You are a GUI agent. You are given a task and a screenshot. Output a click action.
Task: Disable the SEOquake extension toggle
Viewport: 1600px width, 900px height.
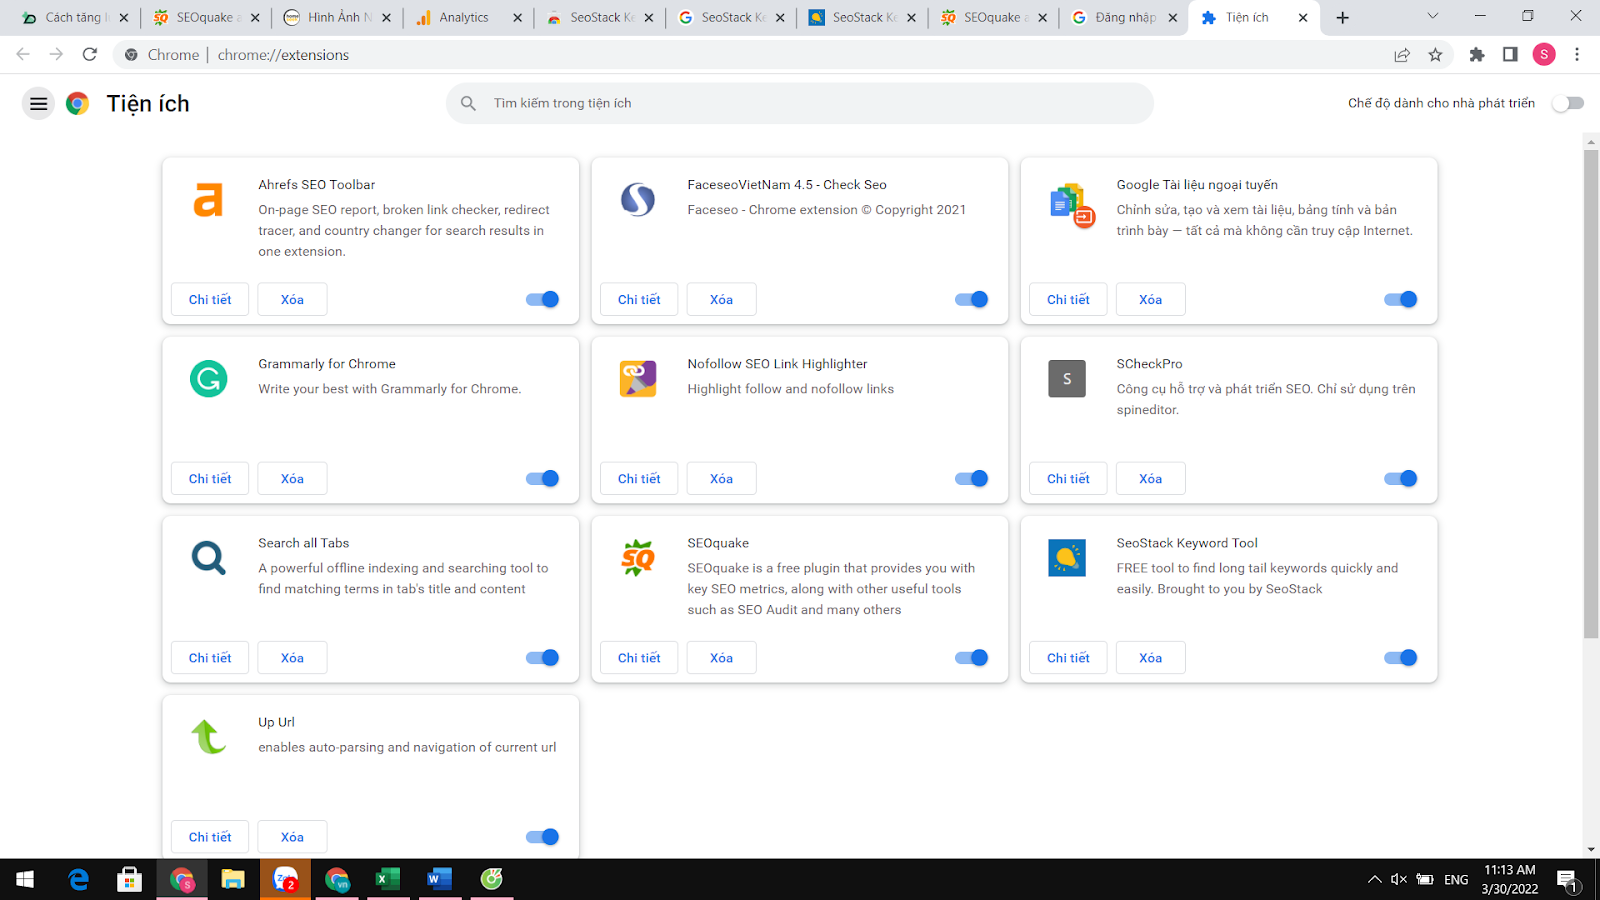tap(971, 657)
